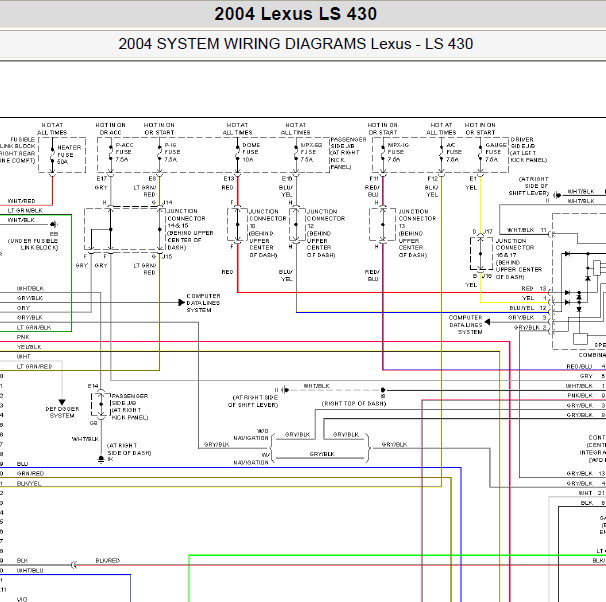This screenshot has height=602, width=606.
Task: Click the E14 connector label
Action: pyautogui.click(x=93, y=386)
